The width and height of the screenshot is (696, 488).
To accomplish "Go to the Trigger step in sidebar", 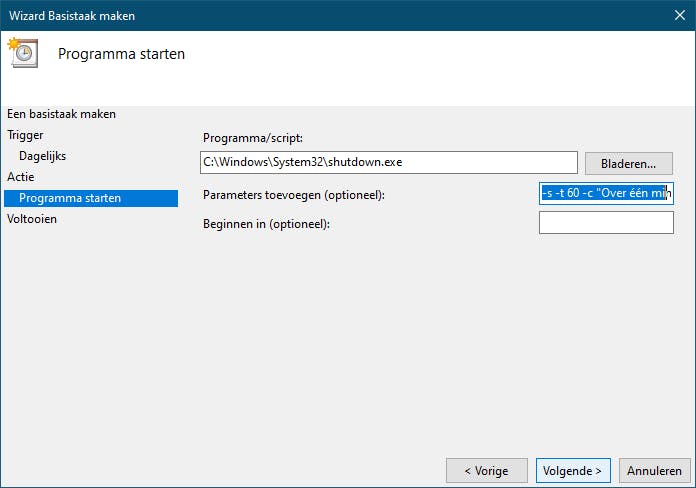I will (25, 135).
